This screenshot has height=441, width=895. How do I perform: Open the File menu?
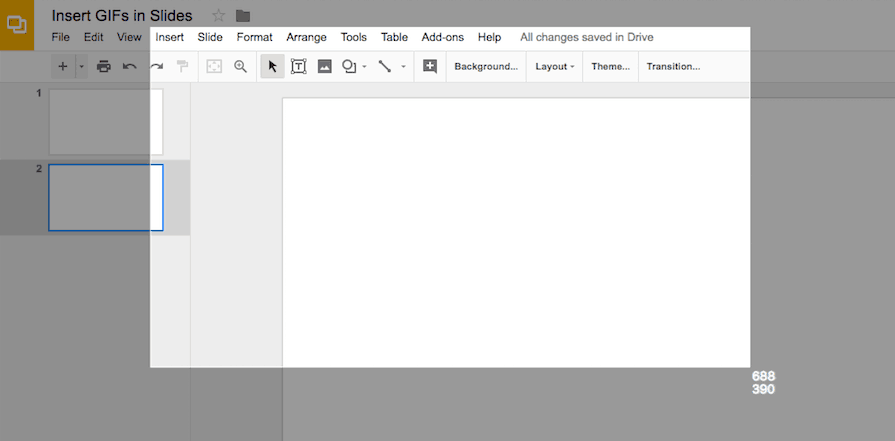(x=61, y=38)
